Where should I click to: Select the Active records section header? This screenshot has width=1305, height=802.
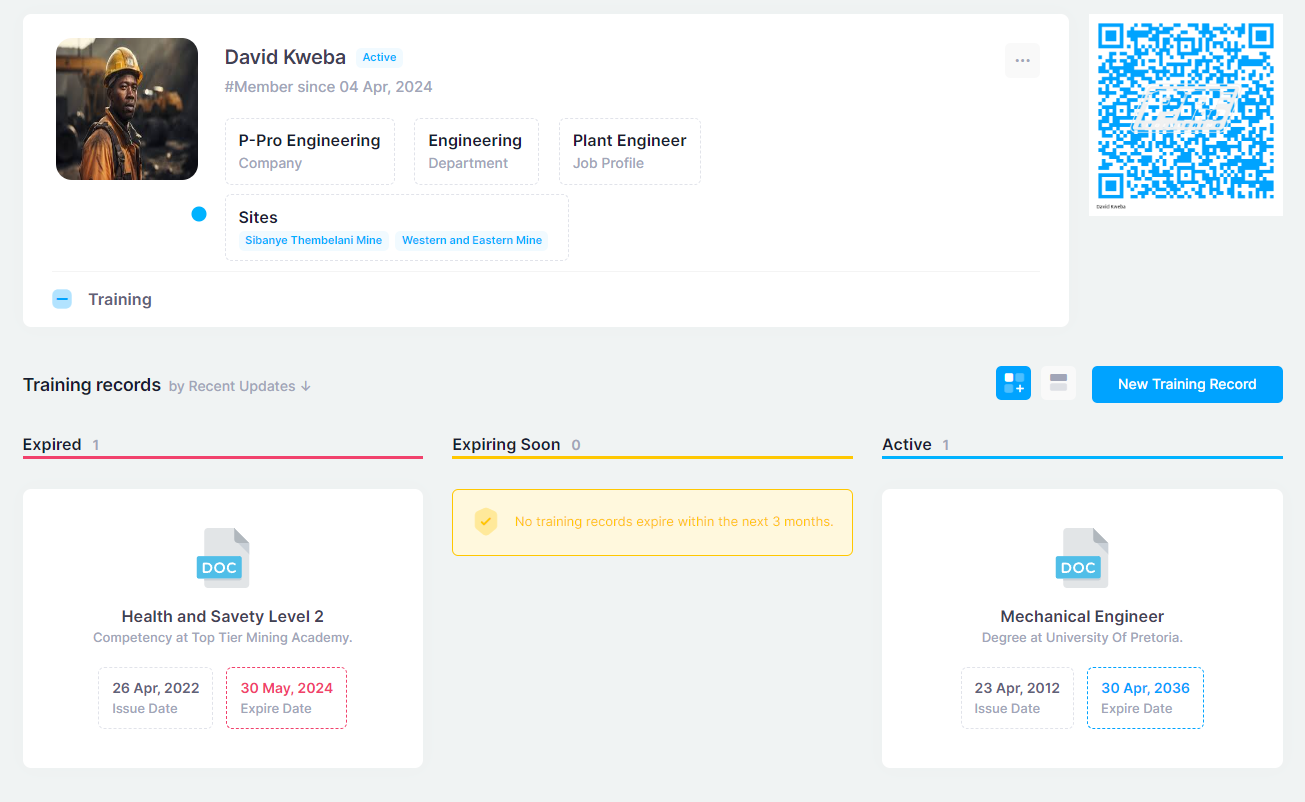[905, 444]
